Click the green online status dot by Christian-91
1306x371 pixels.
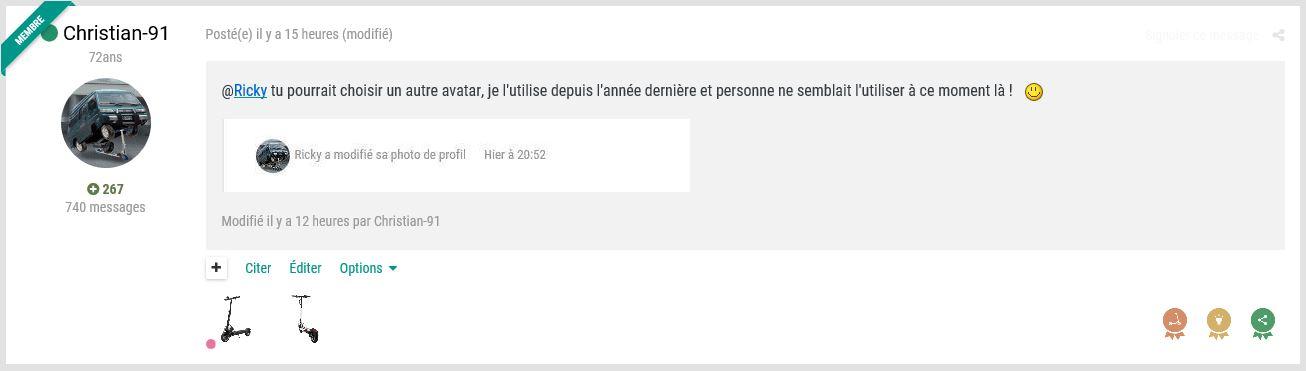tap(49, 34)
